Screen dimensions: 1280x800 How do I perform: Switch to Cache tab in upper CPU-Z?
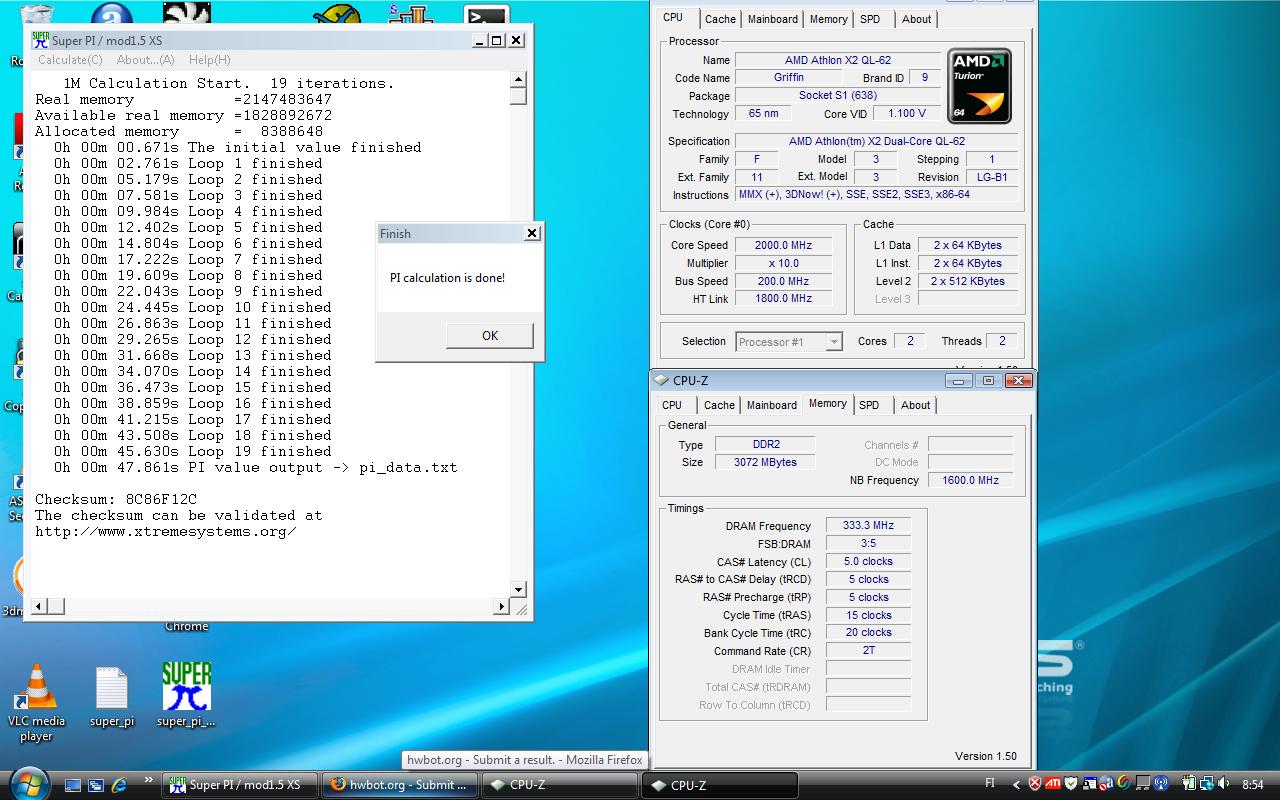click(x=720, y=19)
